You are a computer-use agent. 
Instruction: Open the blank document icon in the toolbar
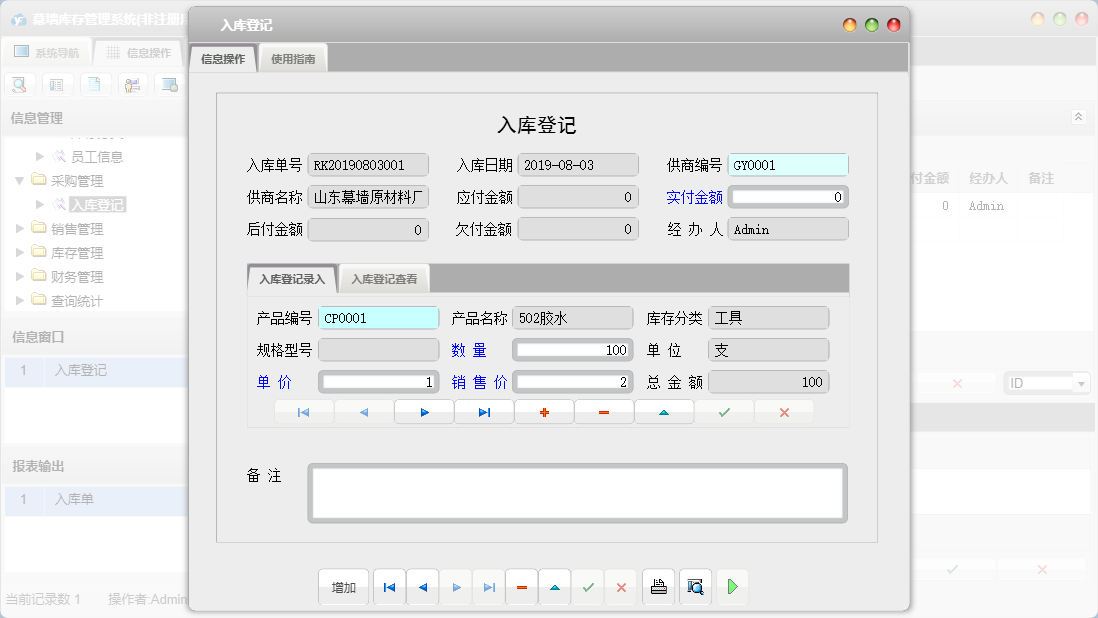(x=95, y=84)
